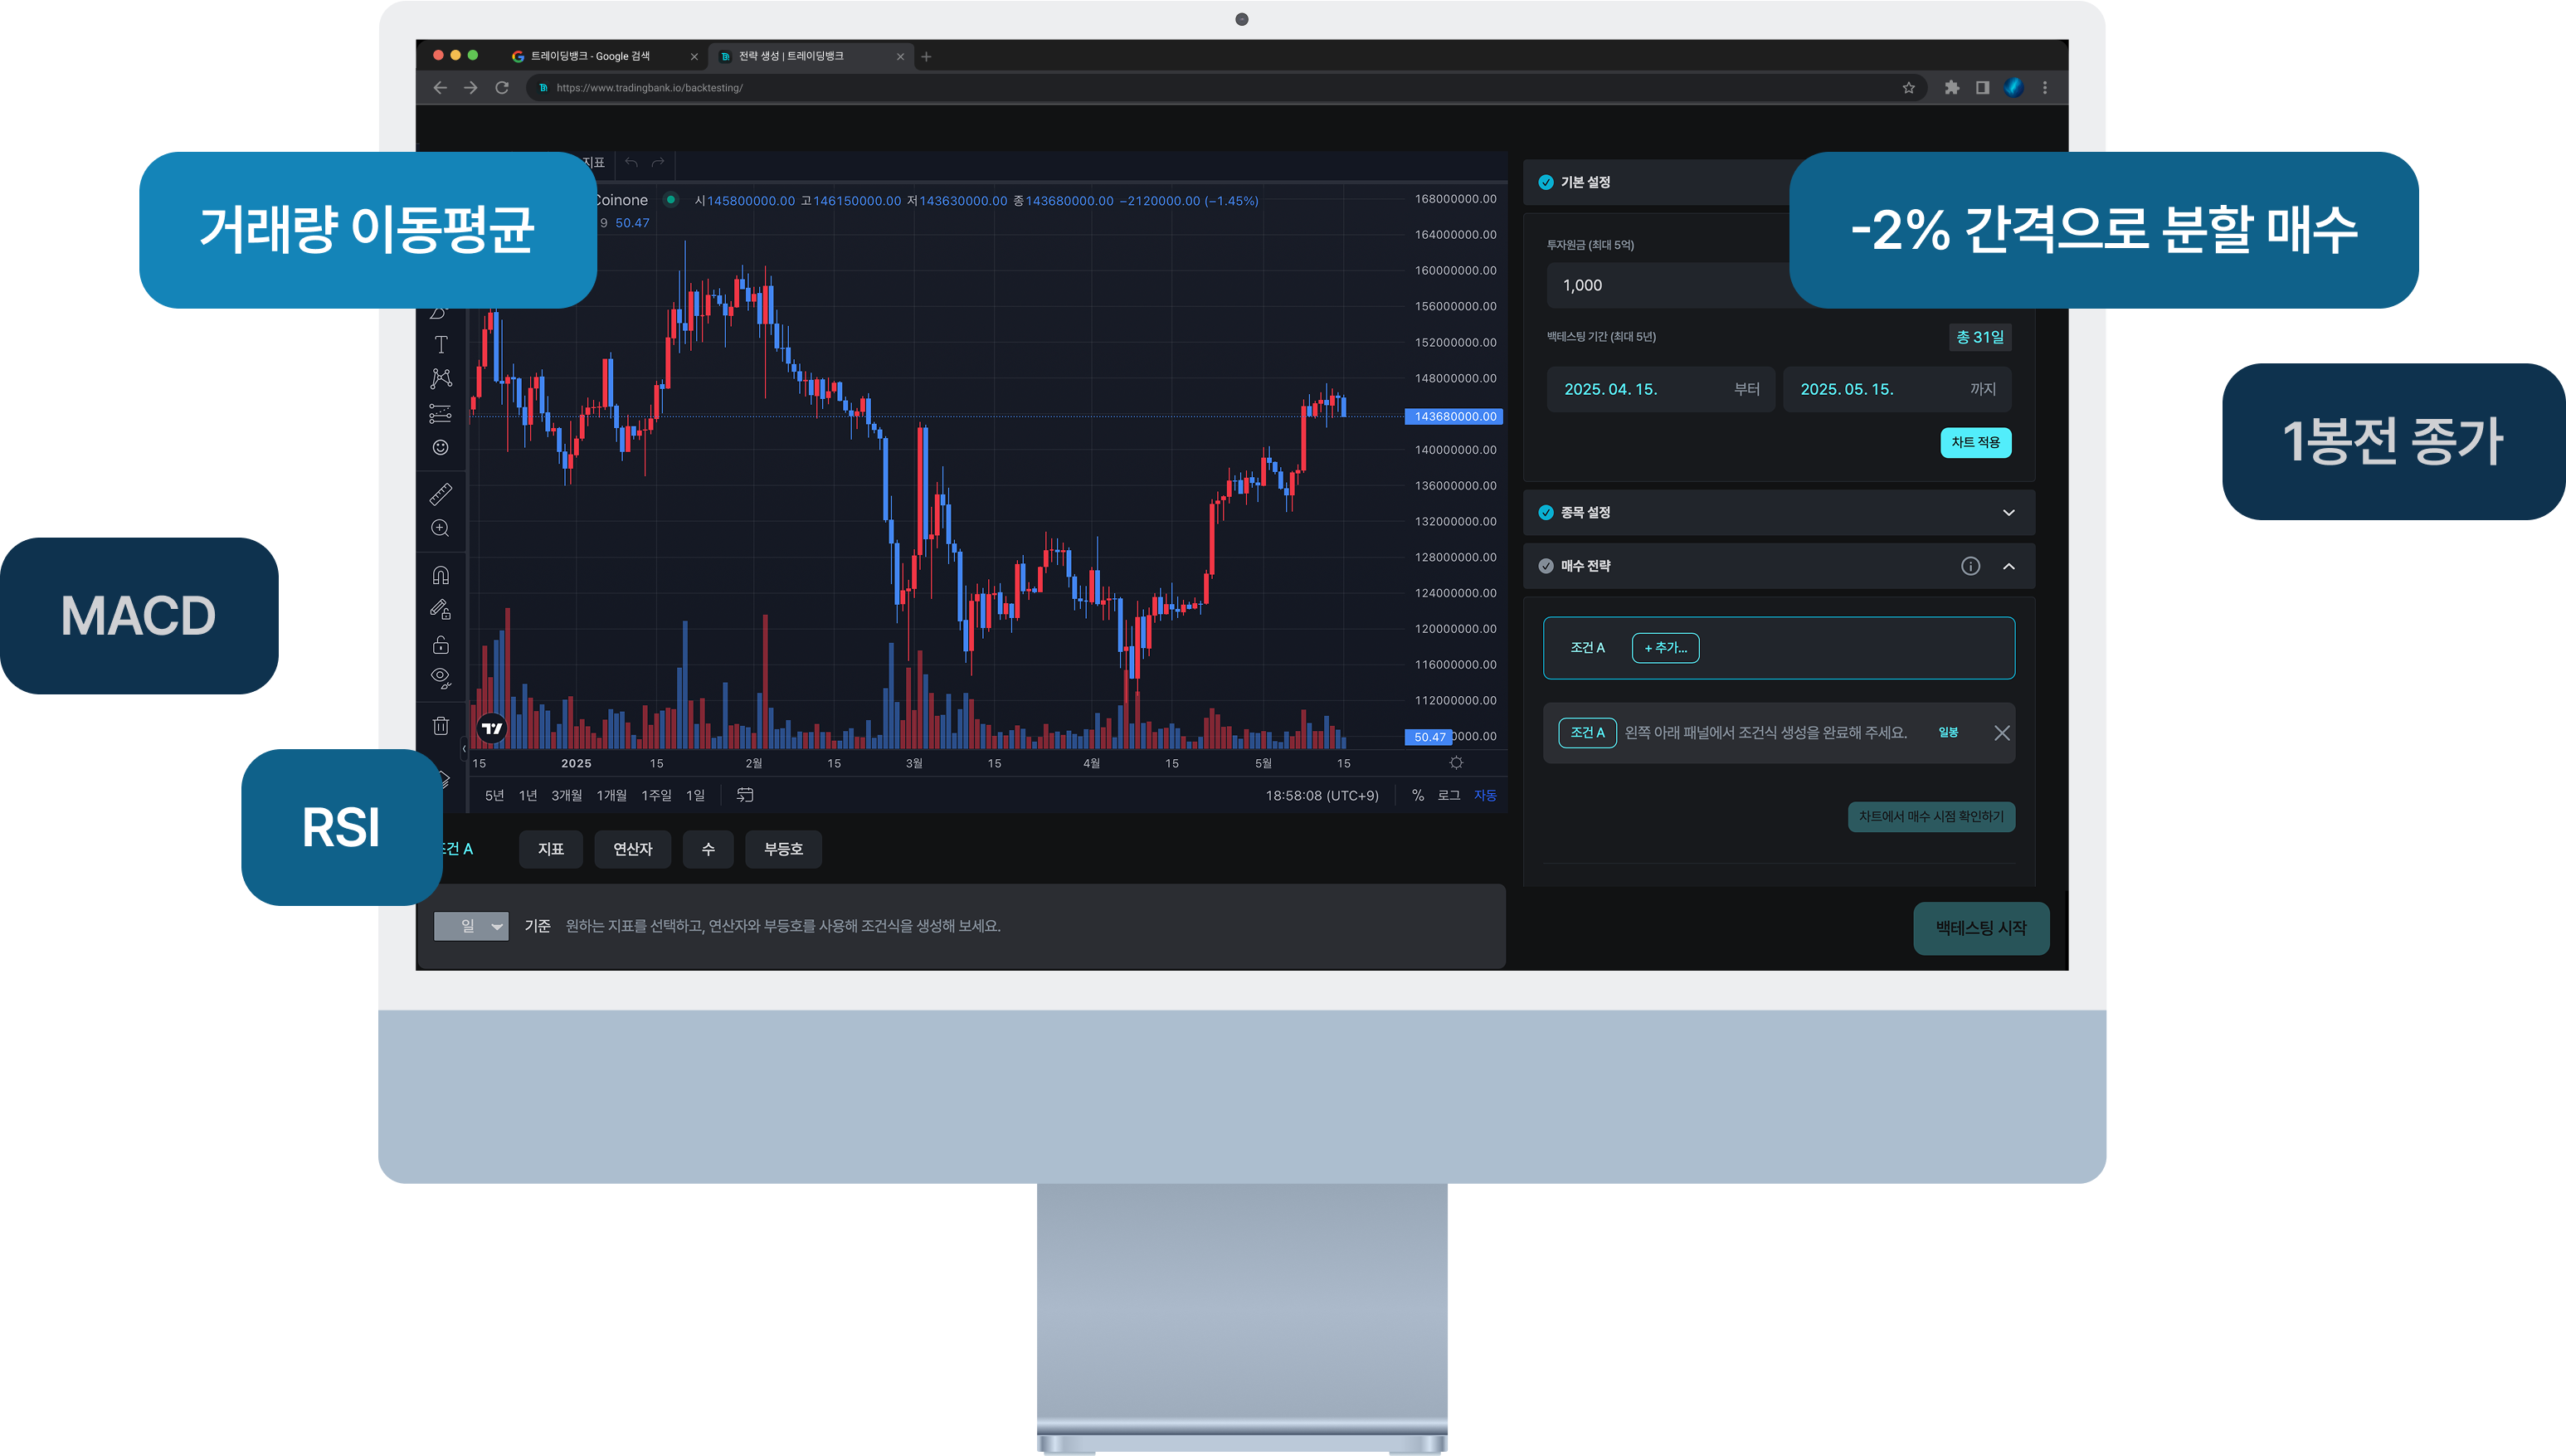Bookmark page with the star icon

pyautogui.click(x=1908, y=88)
